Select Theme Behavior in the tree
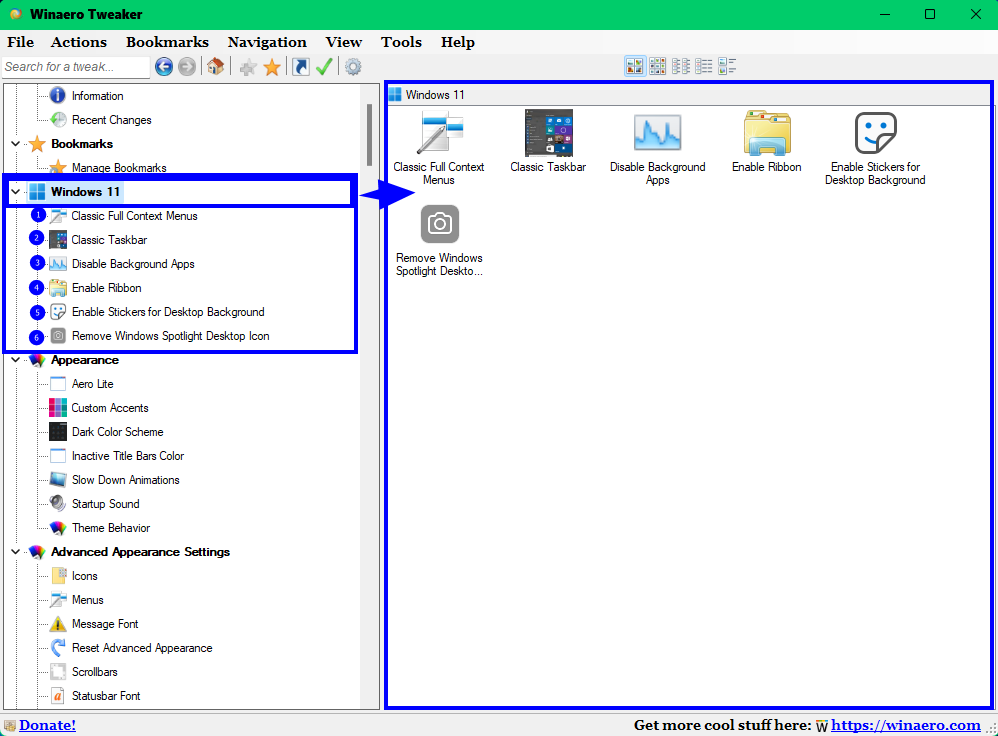This screenshot has width=998, height=736. pos(111,528)
